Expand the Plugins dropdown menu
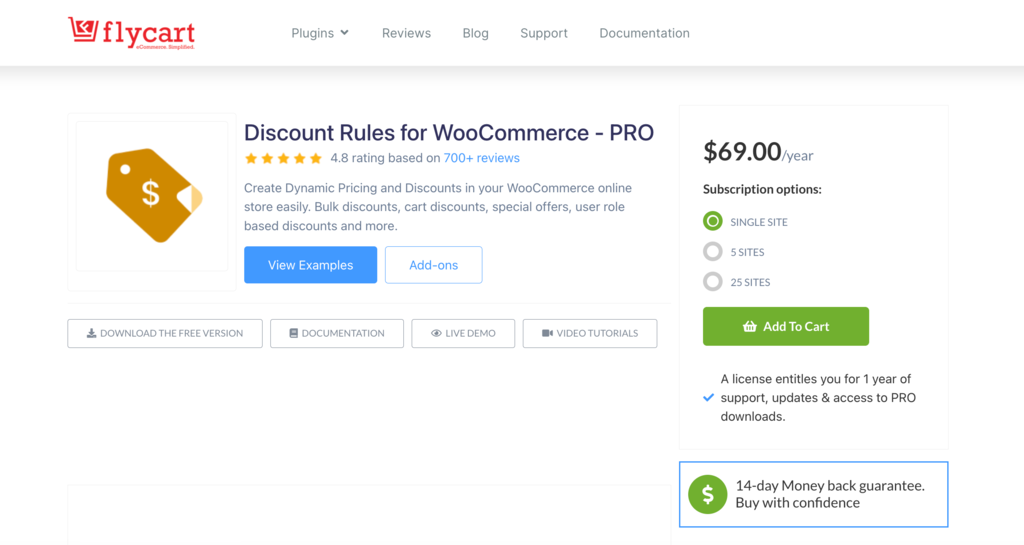The image size is (1024, 545). pyautogui.click(x=320, y=33)
